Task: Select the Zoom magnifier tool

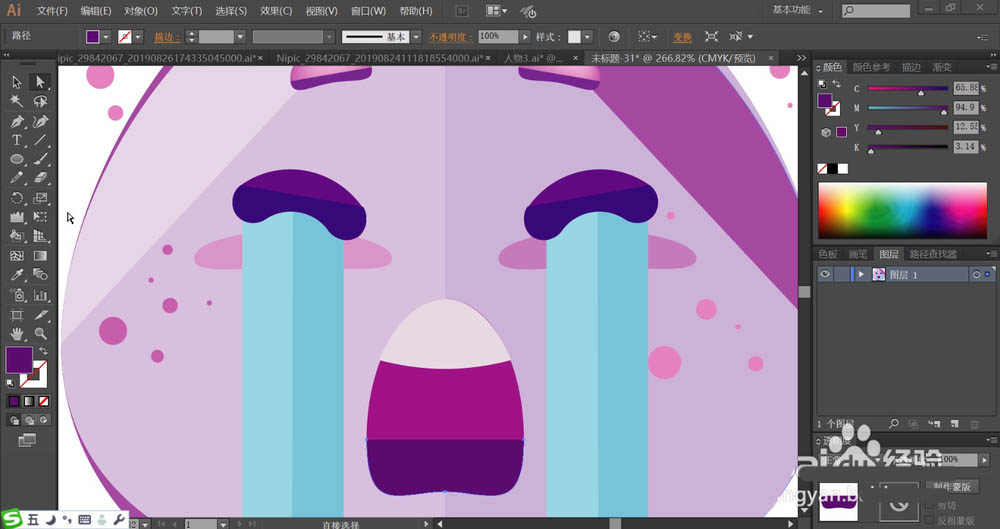Action: pyautogui.click(x=40, y=333)
